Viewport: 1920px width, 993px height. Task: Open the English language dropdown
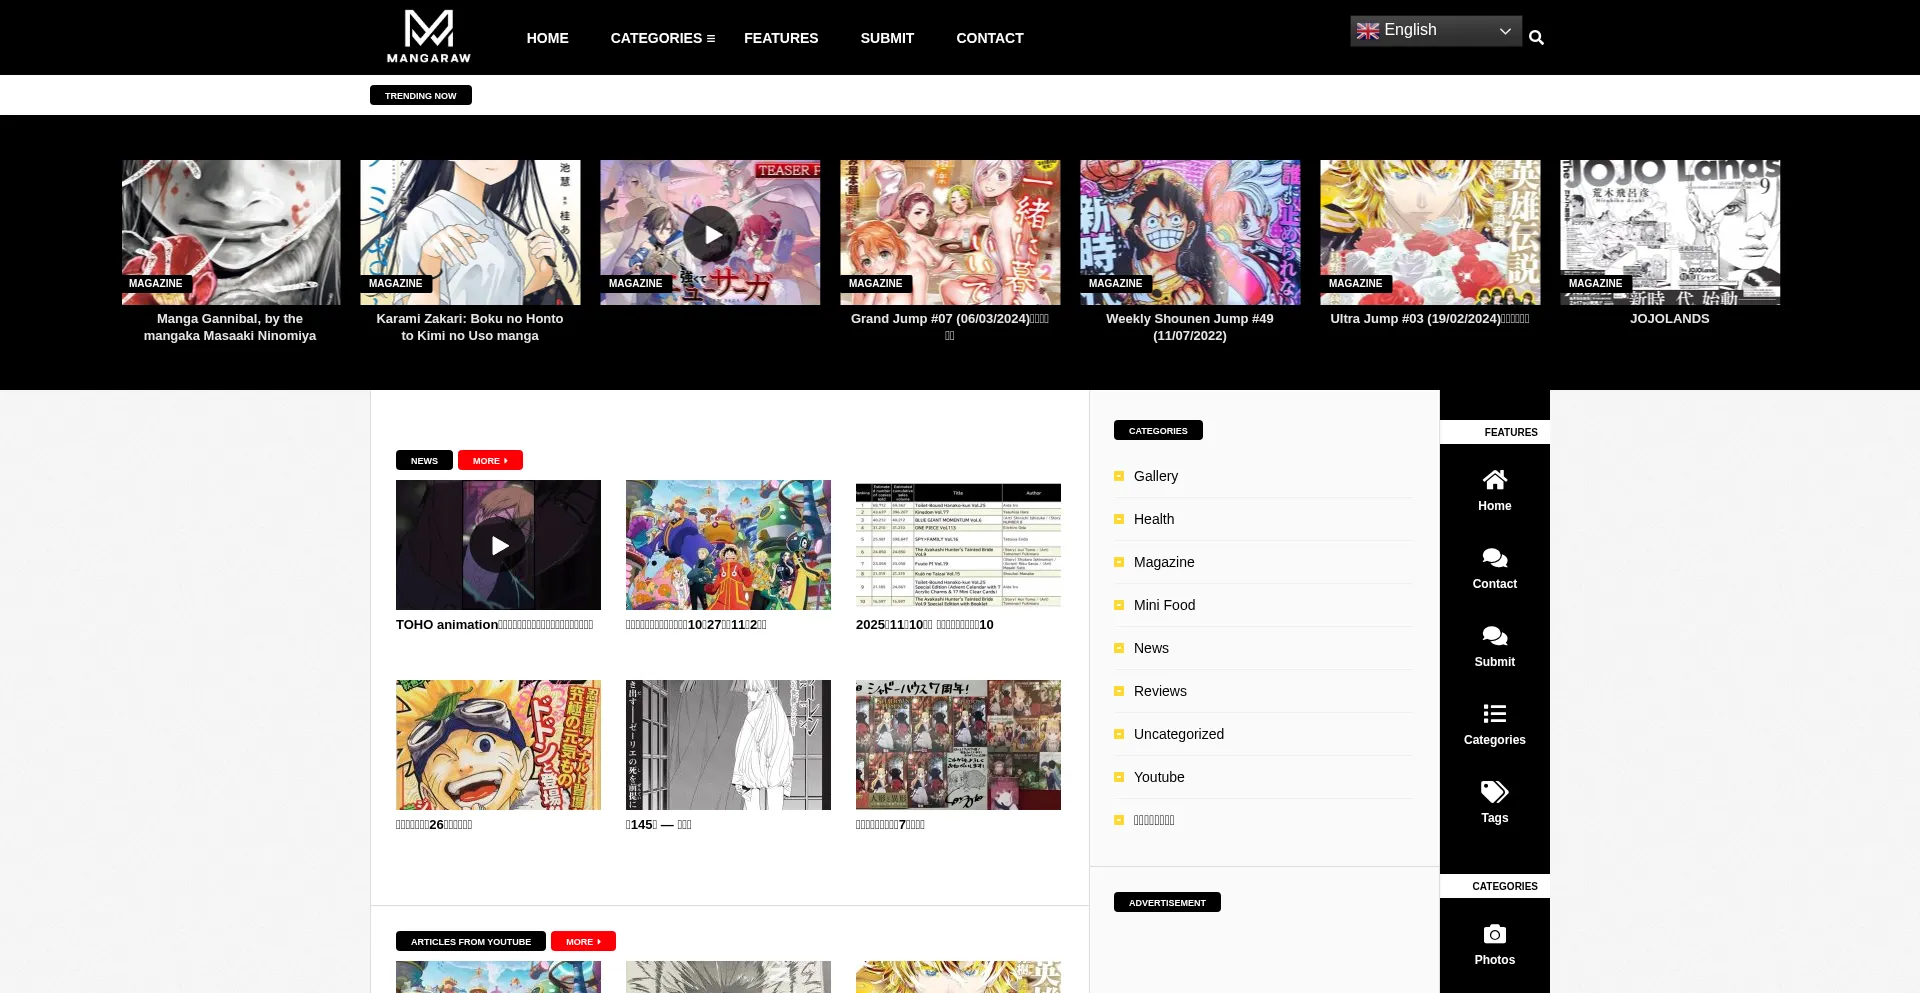1435,31
